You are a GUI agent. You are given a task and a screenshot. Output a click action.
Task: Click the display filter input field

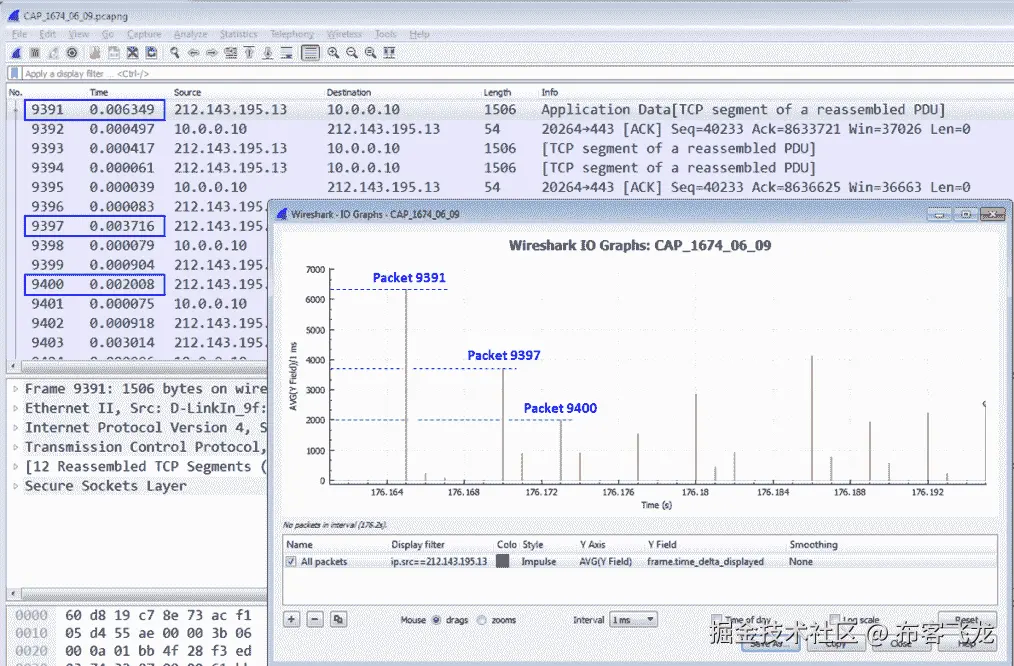[515, 74]
